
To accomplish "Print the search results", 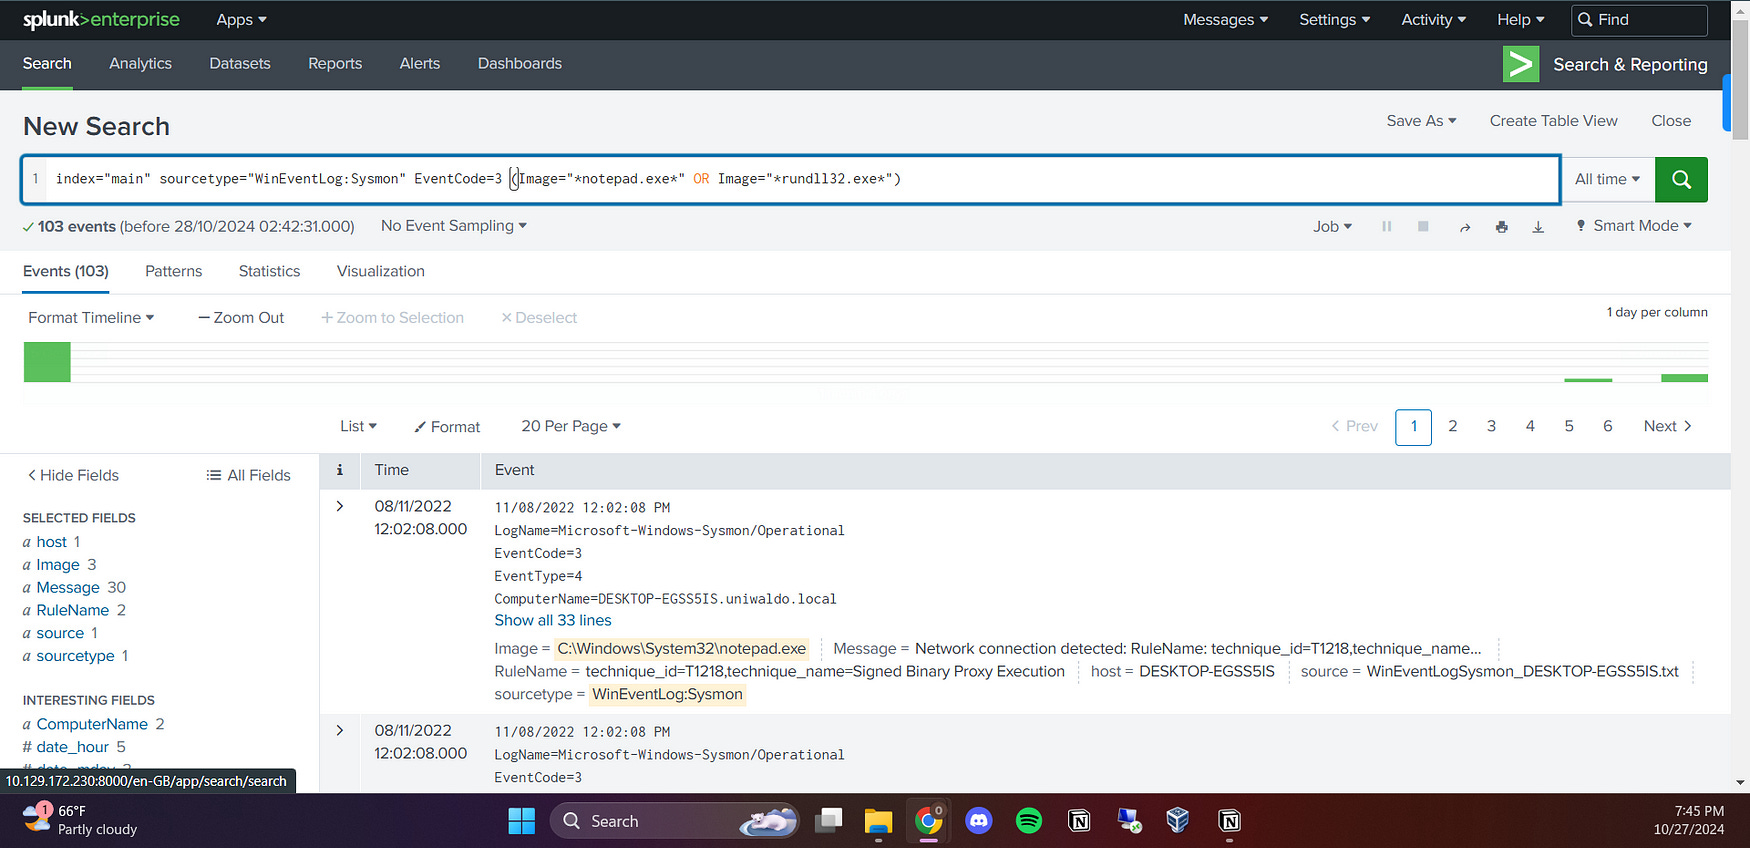I will (x=1501, y=227).
